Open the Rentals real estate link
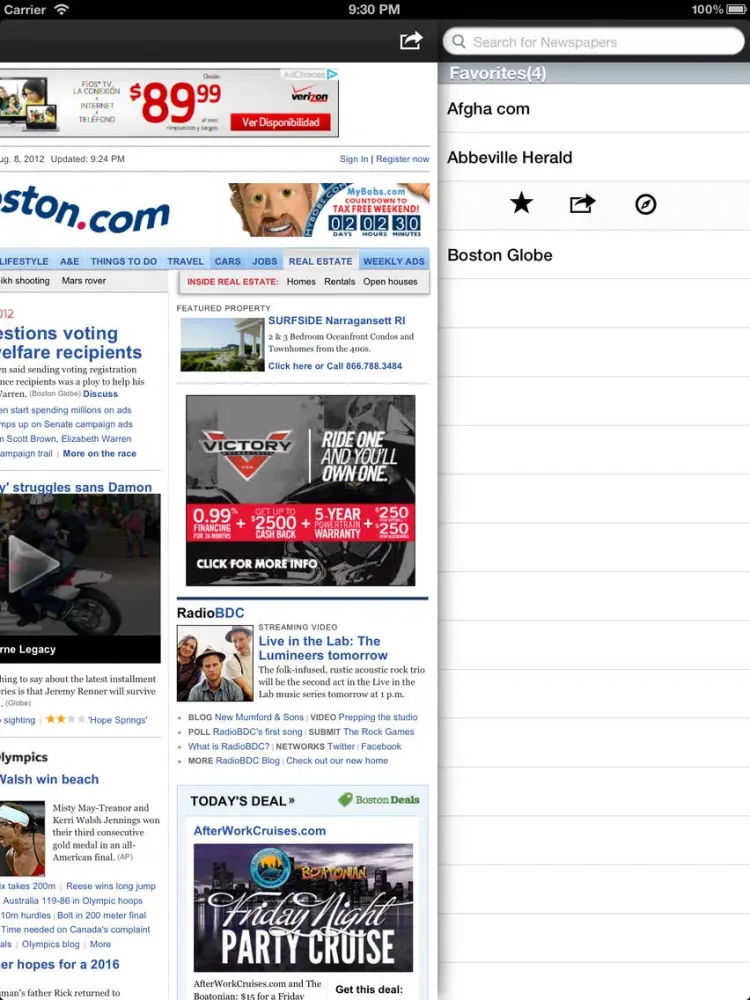 (x=339, y=281)
